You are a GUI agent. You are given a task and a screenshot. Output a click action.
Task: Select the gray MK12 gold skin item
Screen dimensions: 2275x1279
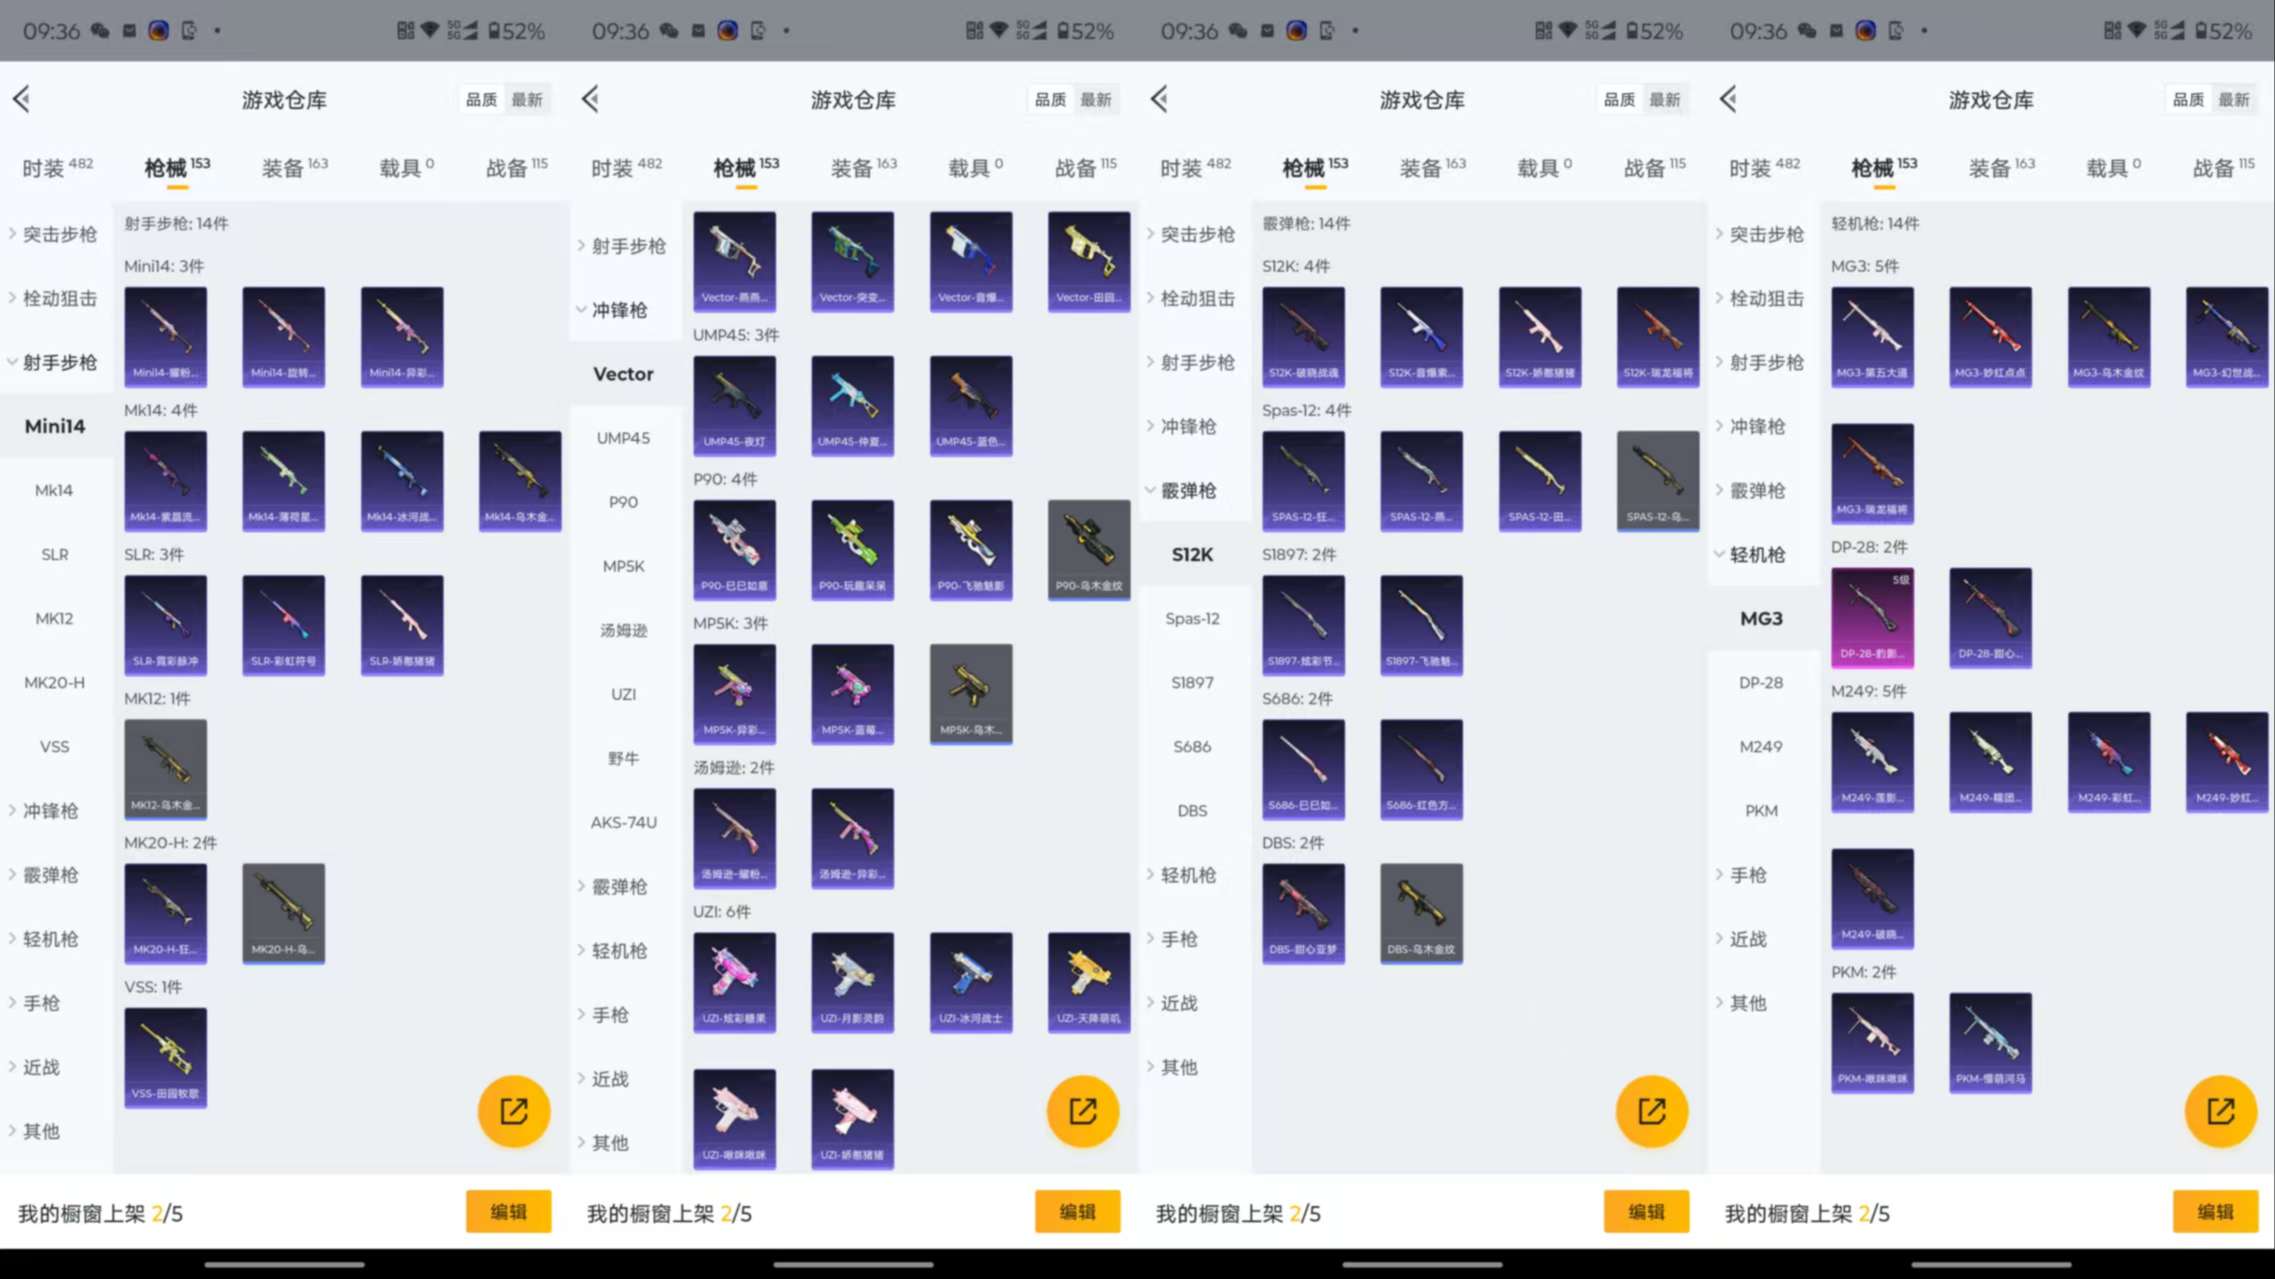coord(165,767)
